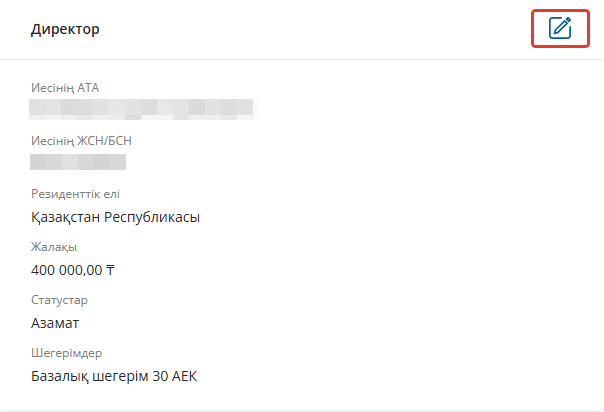Click the Жалақы salary label
Viewport: 604px width, 412px height.
(54, 247)
